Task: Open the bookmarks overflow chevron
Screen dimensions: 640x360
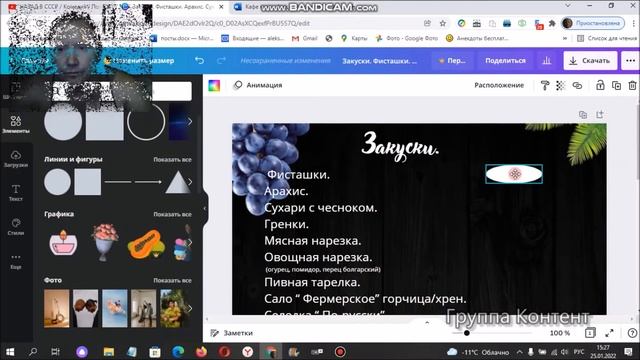Action: tap(565, 38)
